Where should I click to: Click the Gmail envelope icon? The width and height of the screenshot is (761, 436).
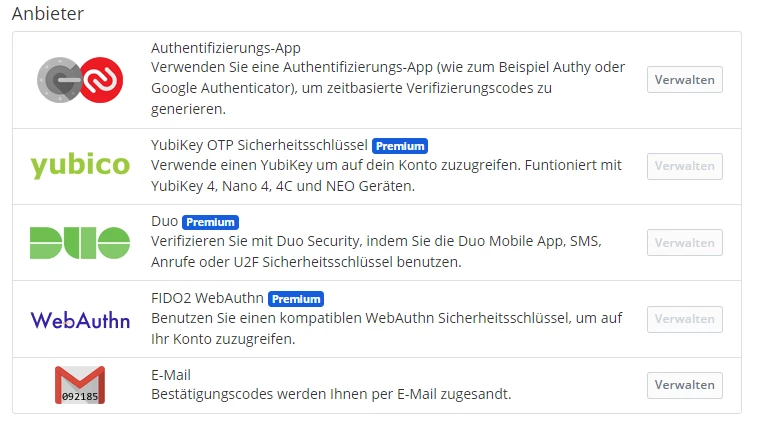coord(80,385)
